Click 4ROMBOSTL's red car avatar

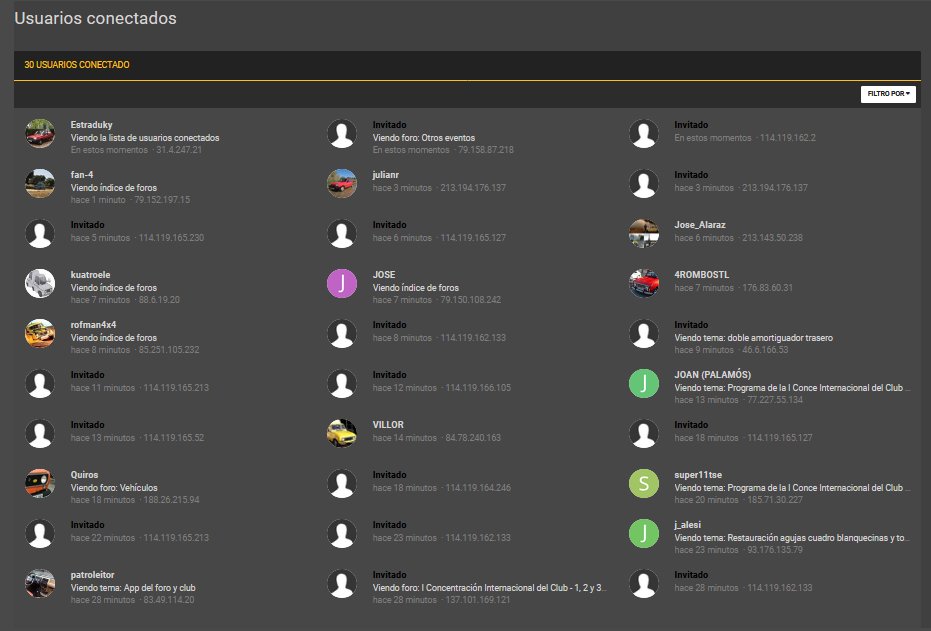644,283
